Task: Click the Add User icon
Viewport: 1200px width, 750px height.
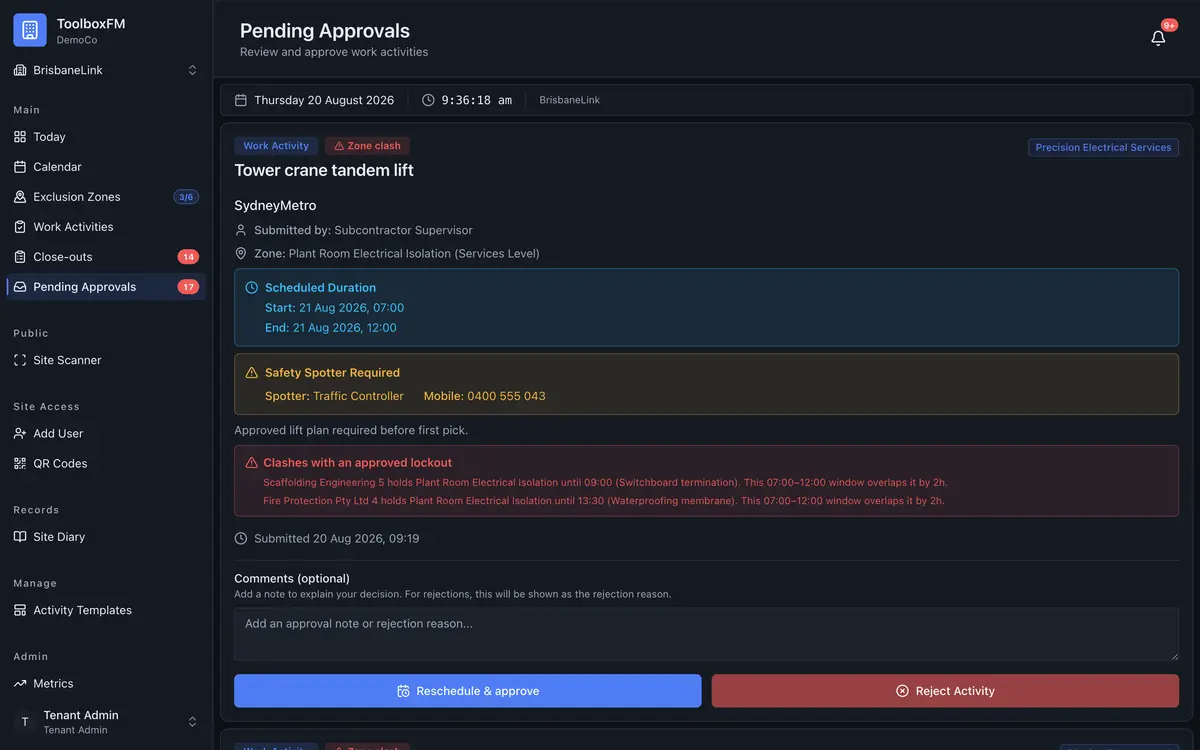Action: (20, 433)
